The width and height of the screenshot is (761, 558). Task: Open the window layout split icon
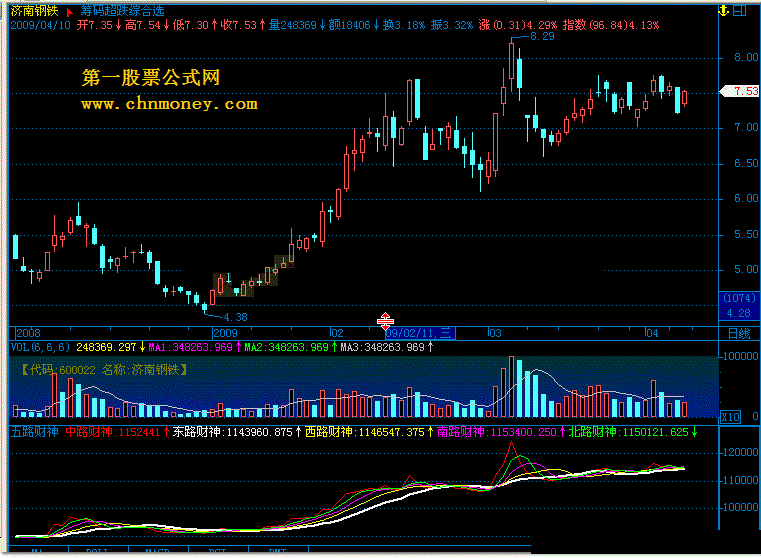pos(740,11)
